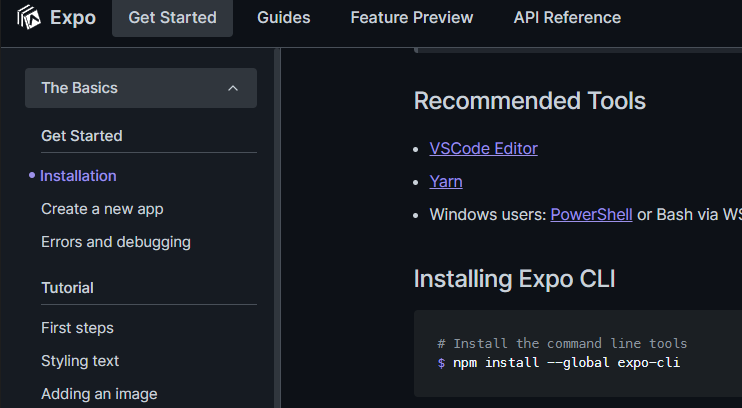Follow the Yarn link

click(446, 182)
